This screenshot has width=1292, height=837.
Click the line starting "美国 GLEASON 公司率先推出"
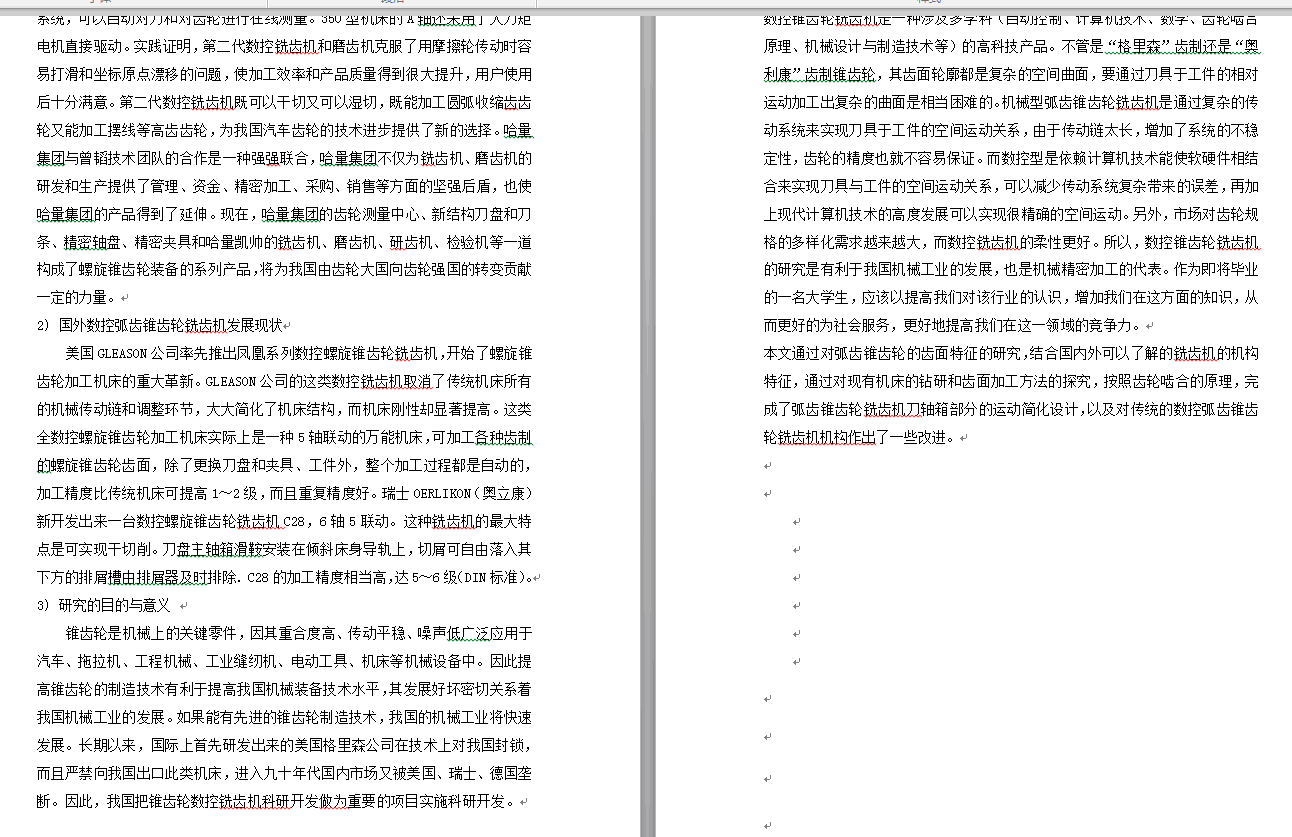[299, 353]
